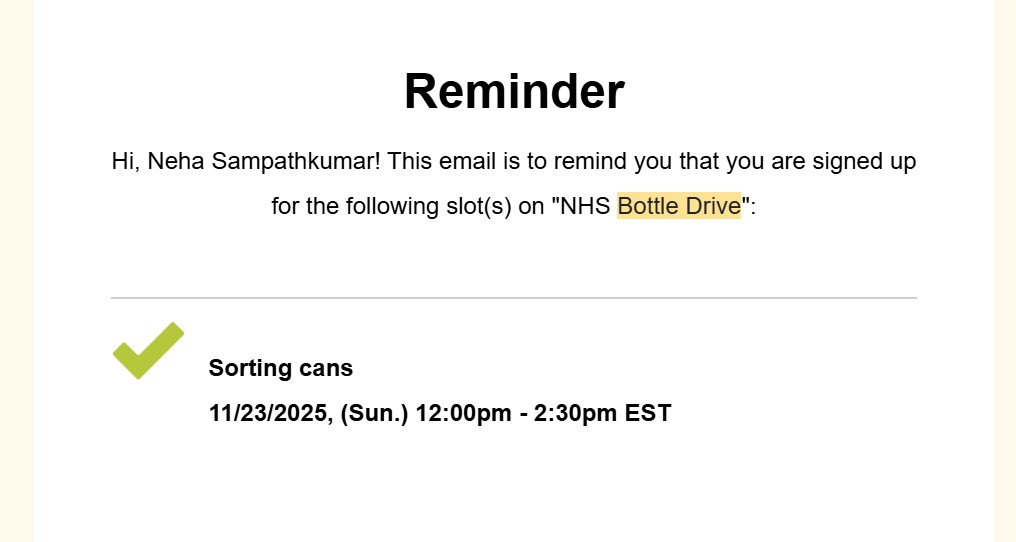This screenshot has height=542, width=1016.
Task: Click the phrase signed up
Action: coord(864,161)
